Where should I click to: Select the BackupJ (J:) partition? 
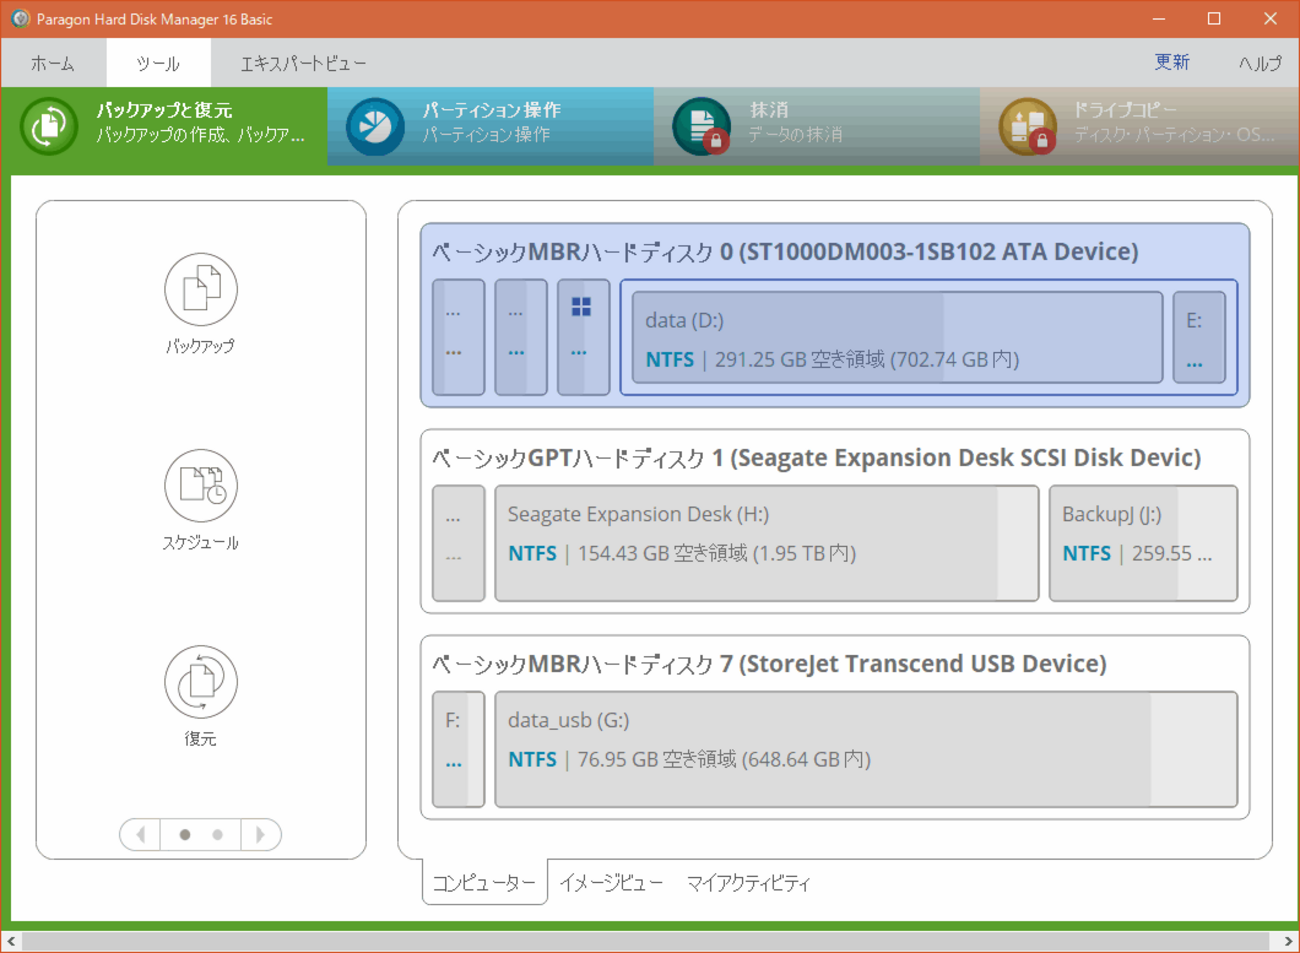(x=1142, y=543)
